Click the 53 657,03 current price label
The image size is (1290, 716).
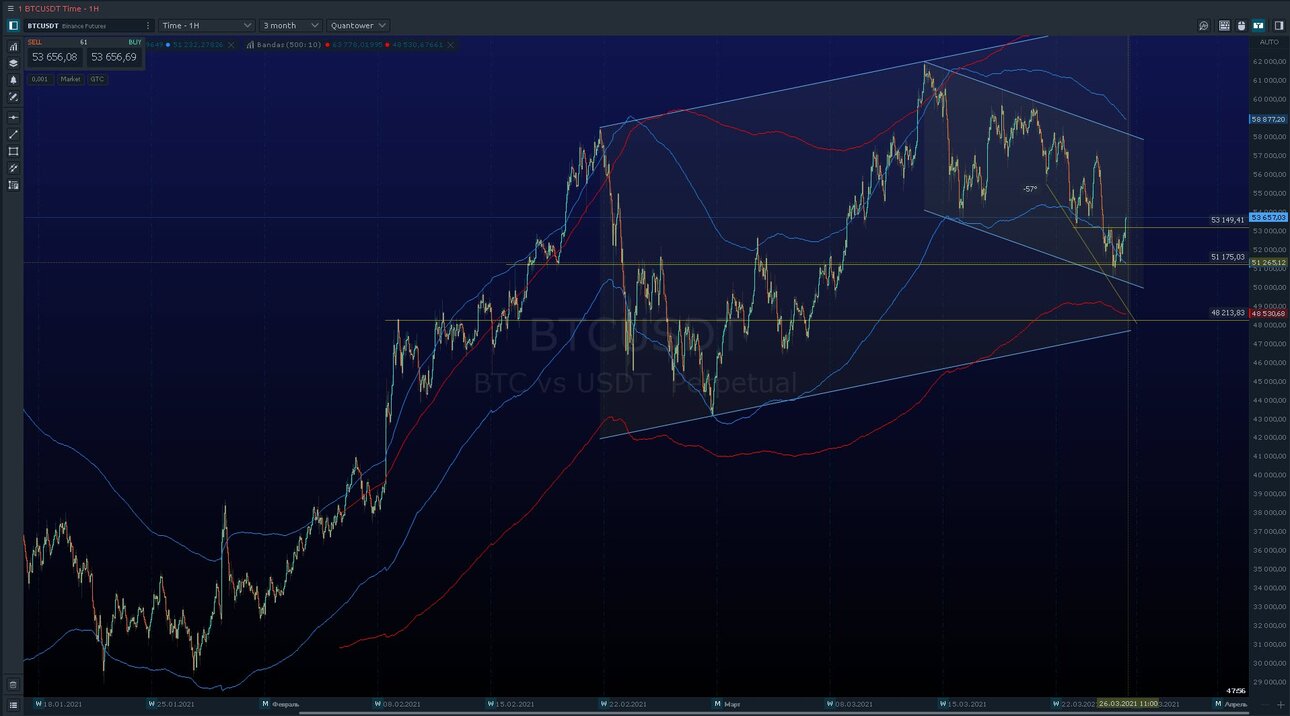pos(1268,217)
